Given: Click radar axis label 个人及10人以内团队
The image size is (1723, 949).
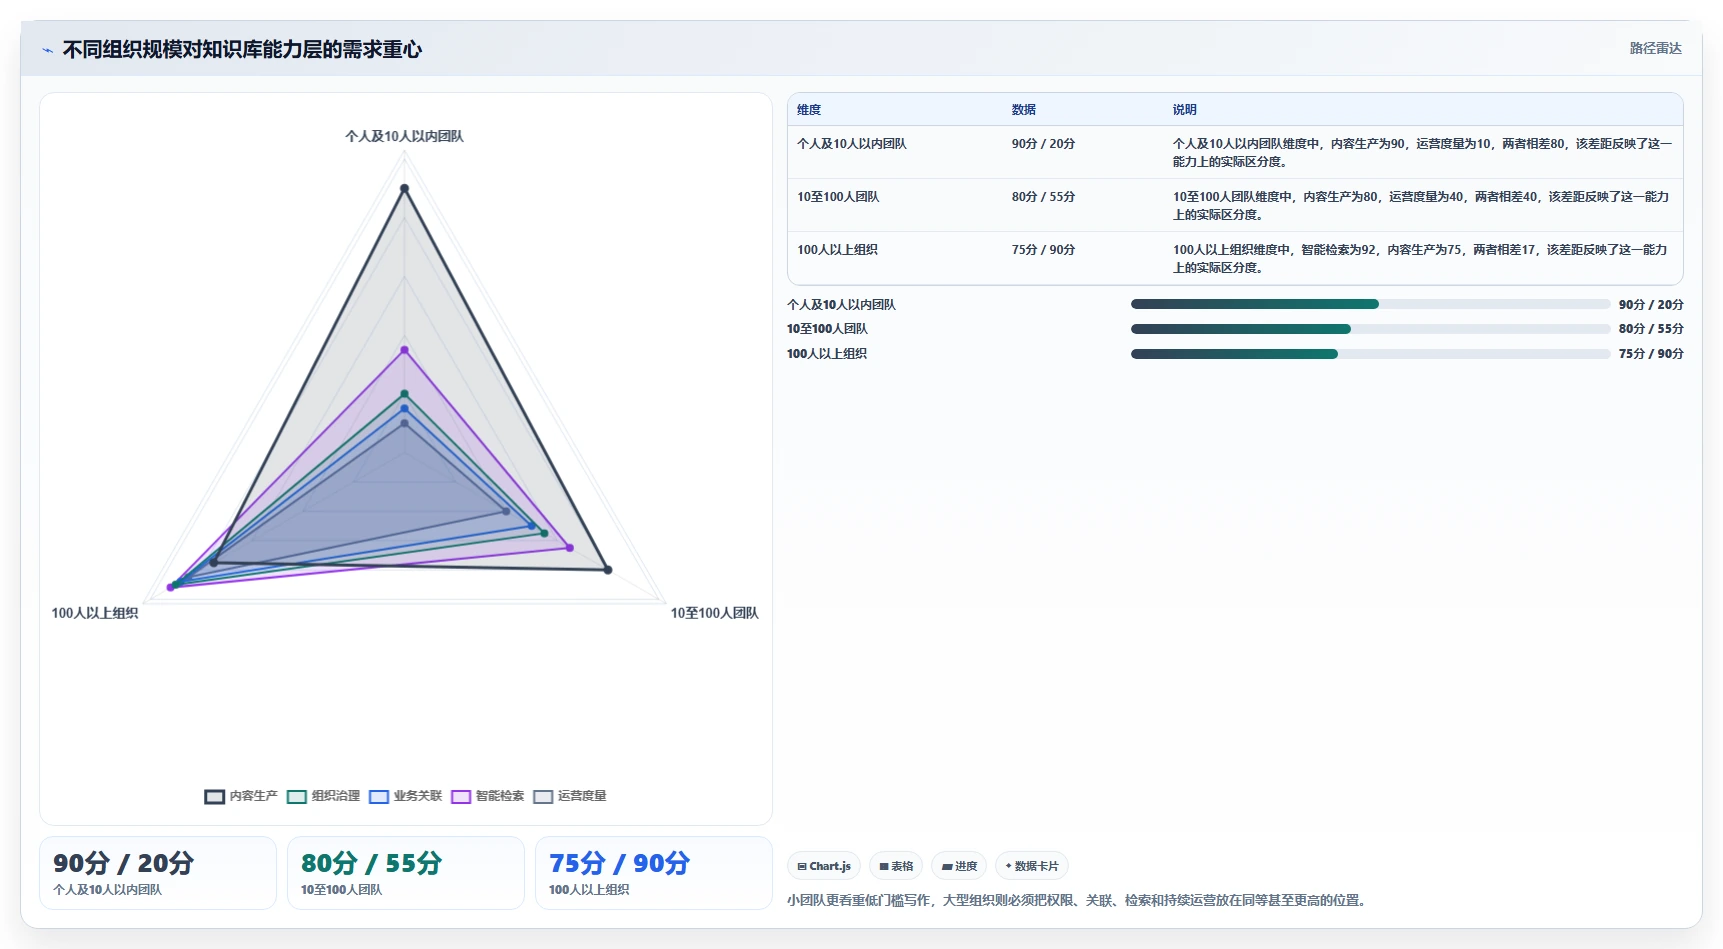Looking at the screenshot, I should [x=404, y=136].
